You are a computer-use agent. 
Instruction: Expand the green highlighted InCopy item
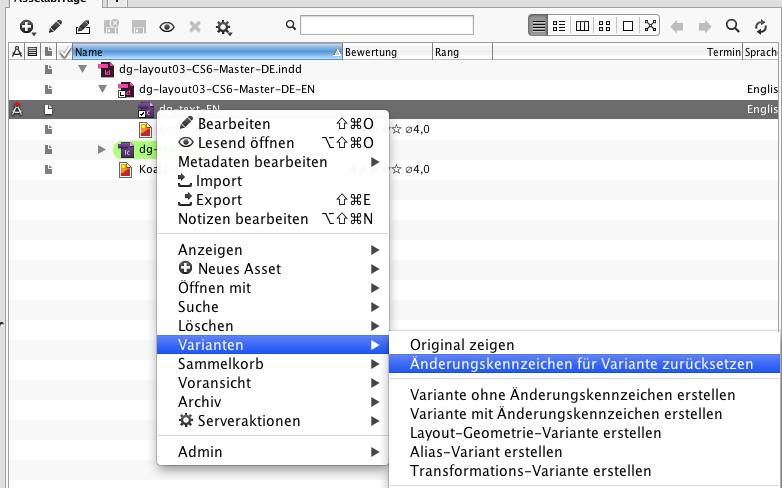pos(101,149)
